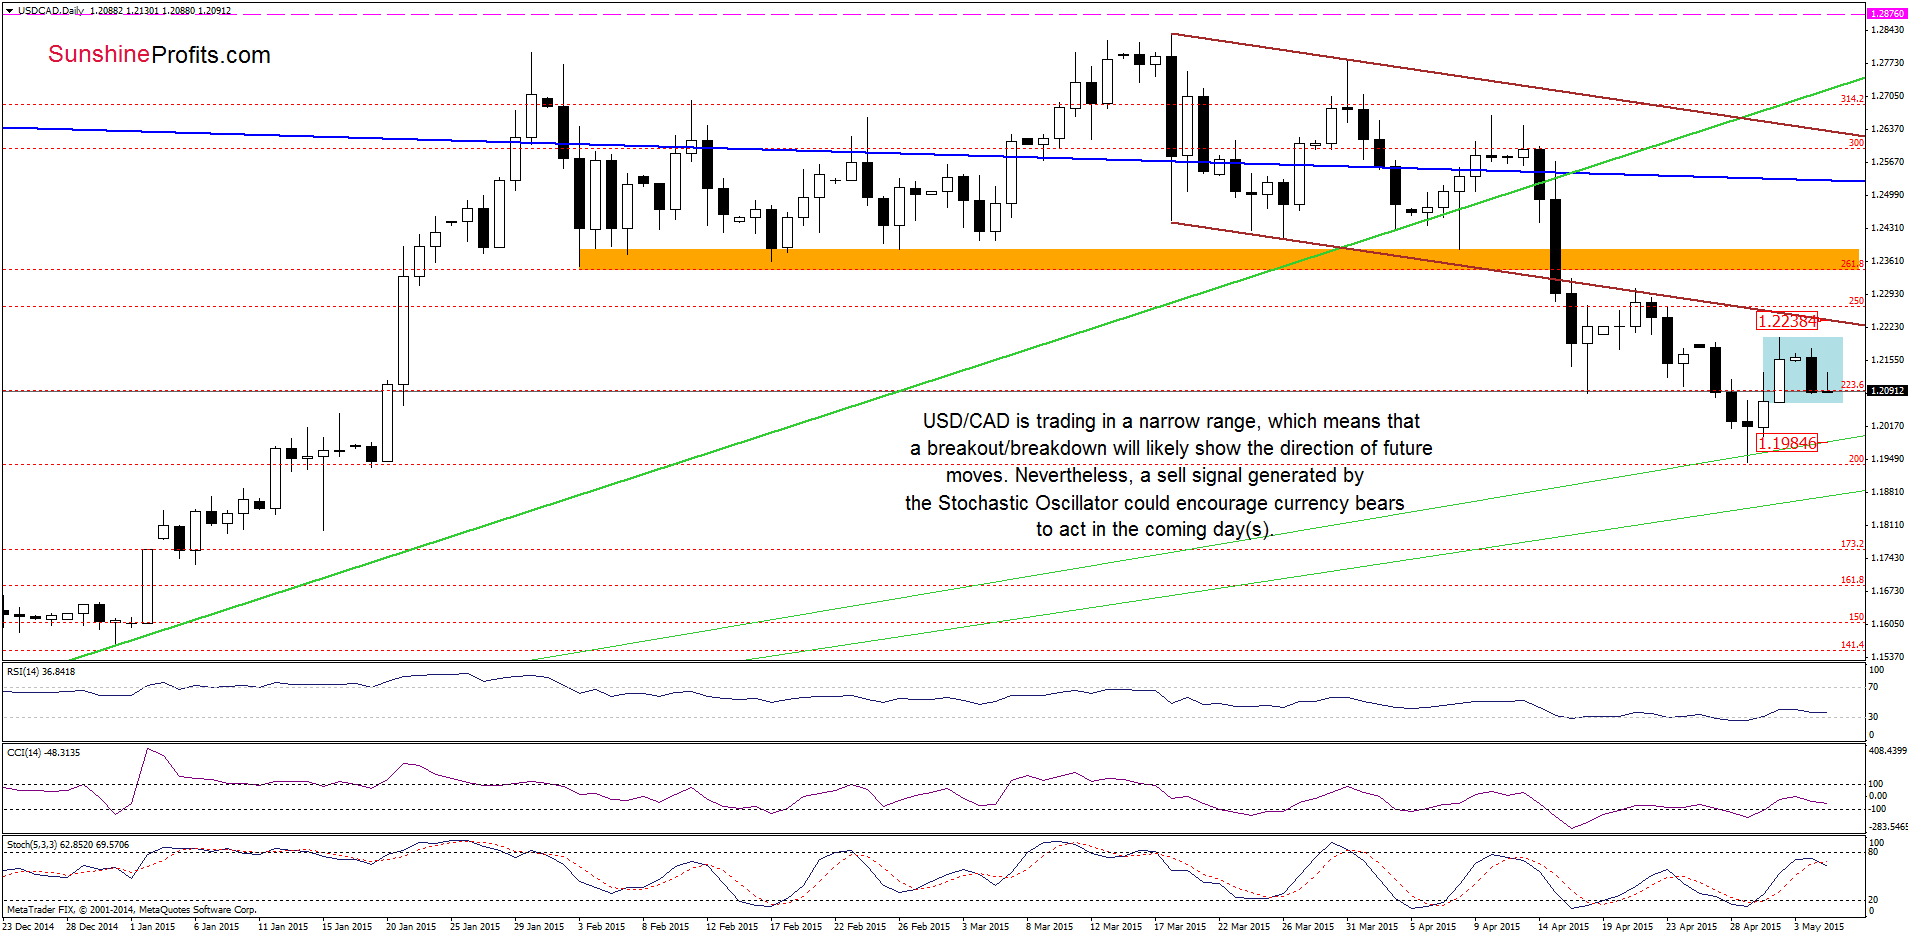Image resolution: width=1908 pixels, height=935 pixels.
Task: Click the 1.18810 price axis value
Action: [1887, 492]
